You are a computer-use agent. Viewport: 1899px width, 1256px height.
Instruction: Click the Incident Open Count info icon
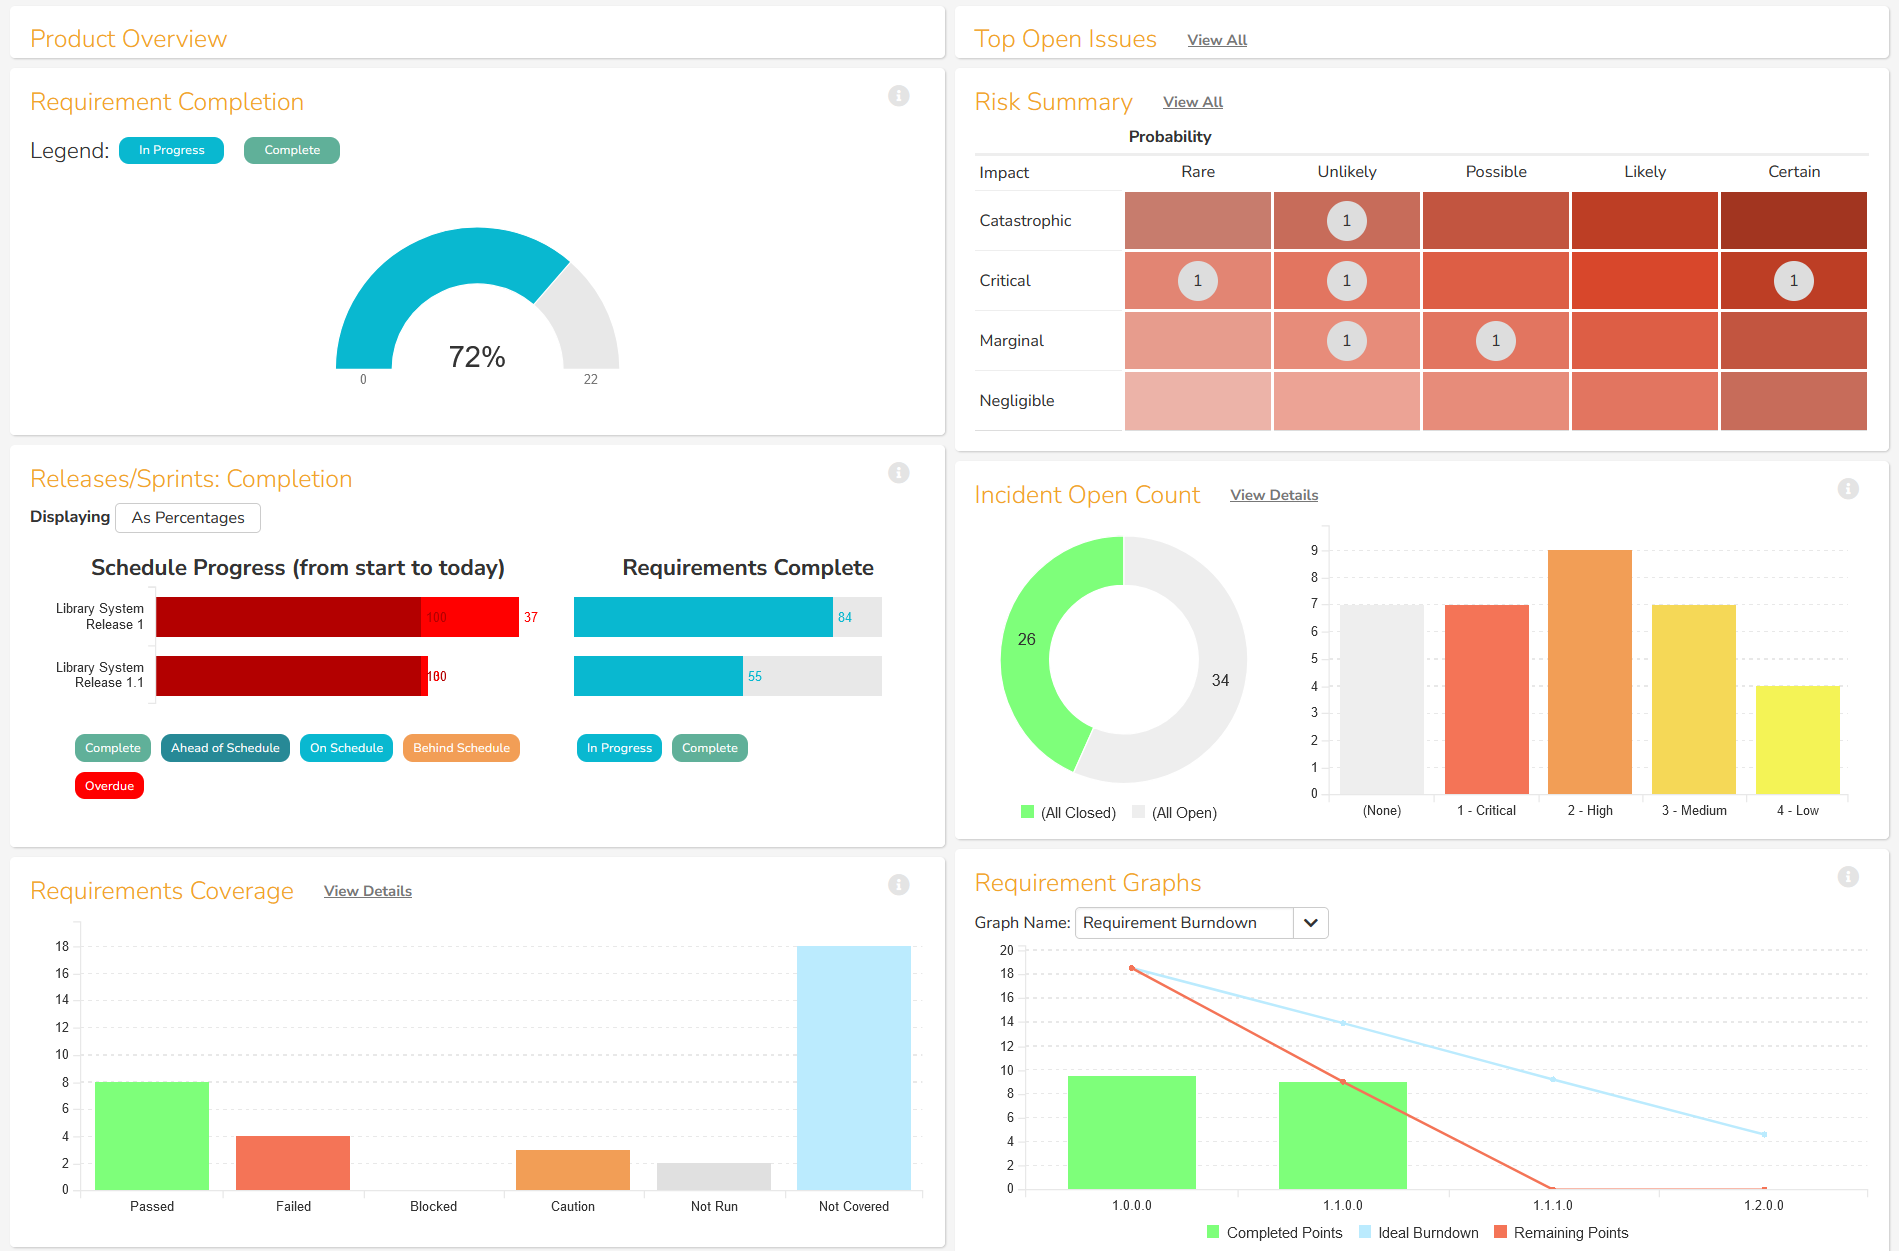pos(1847,489)
